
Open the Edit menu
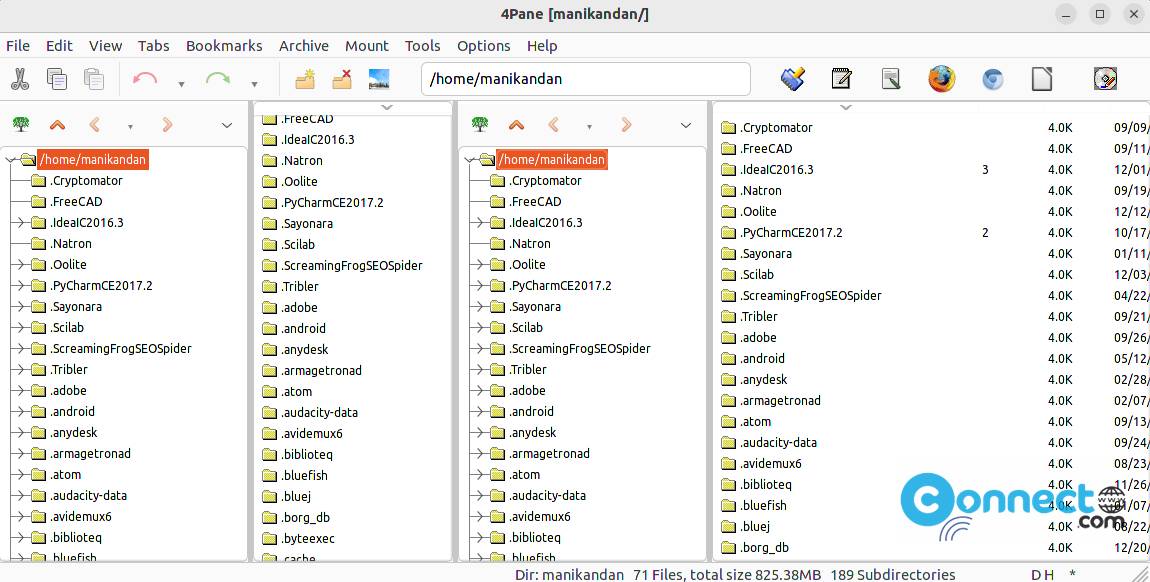click(x=59, y=45)
